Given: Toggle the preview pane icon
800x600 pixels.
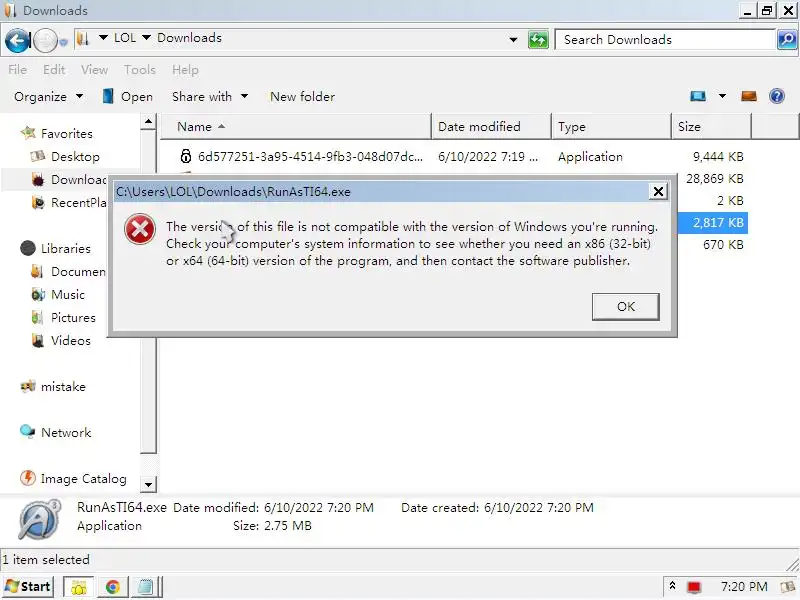Looking at the screenshot, I should tap(748, 96).
